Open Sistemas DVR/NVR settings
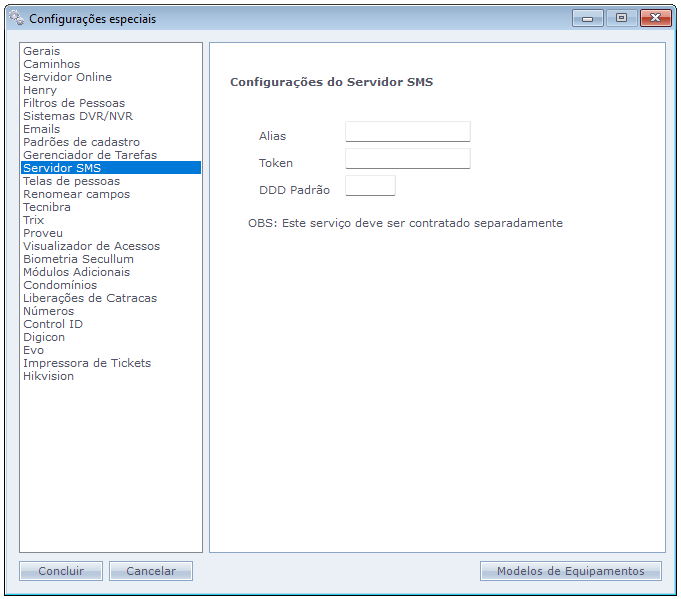Image resolution: width=681 pixels, height=599 pixels. [78, 116]
